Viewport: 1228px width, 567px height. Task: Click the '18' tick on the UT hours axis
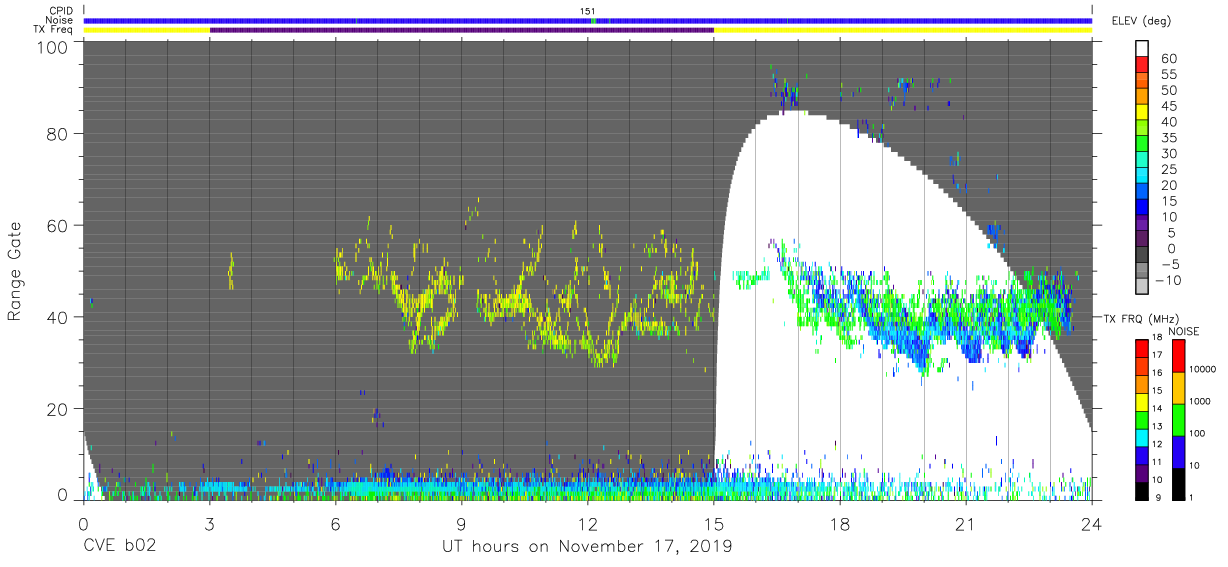840,523
